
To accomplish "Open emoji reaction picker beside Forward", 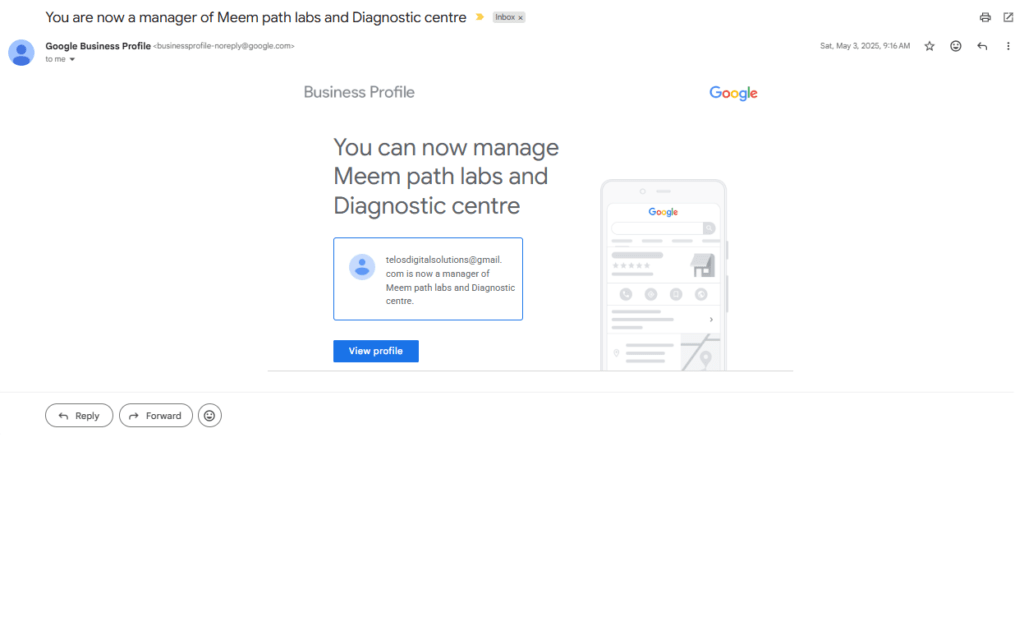I will (210, 415).
